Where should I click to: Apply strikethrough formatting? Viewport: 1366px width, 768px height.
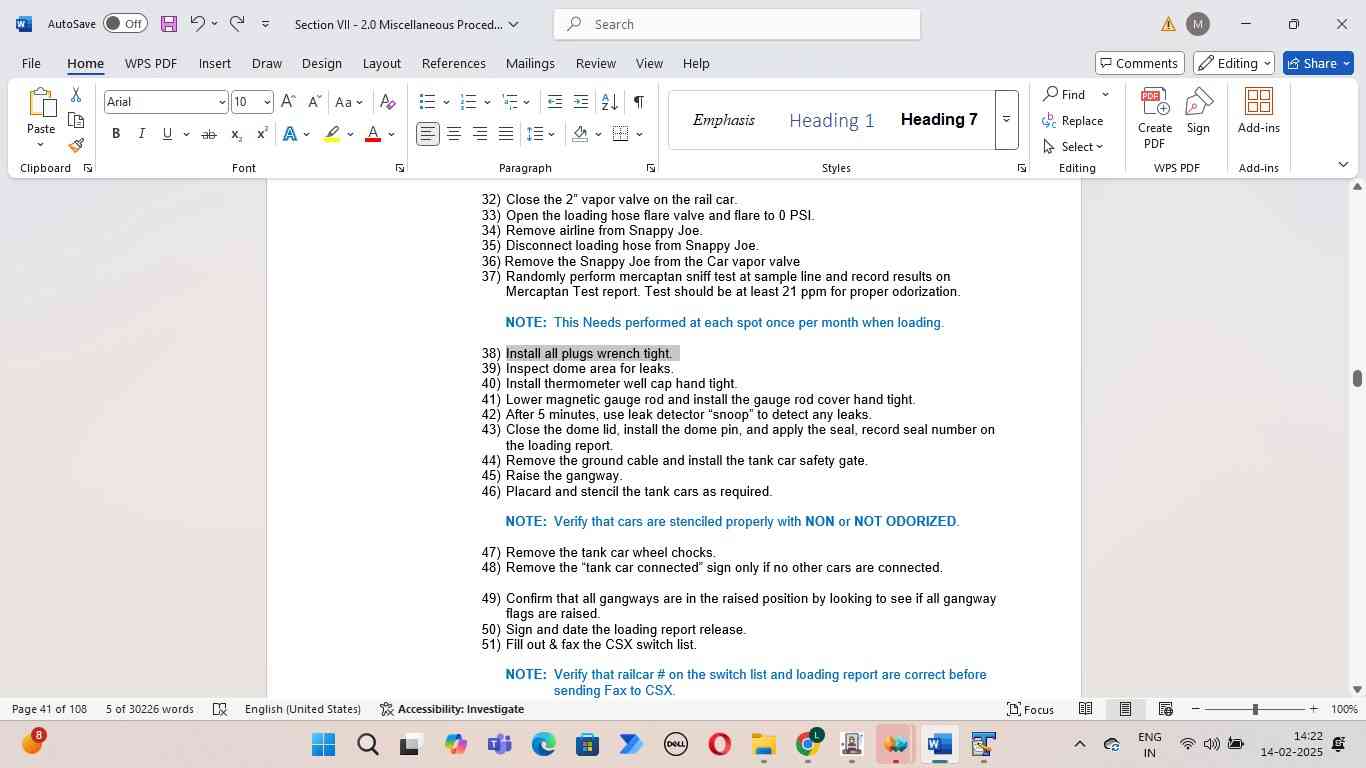pos(208,134)
